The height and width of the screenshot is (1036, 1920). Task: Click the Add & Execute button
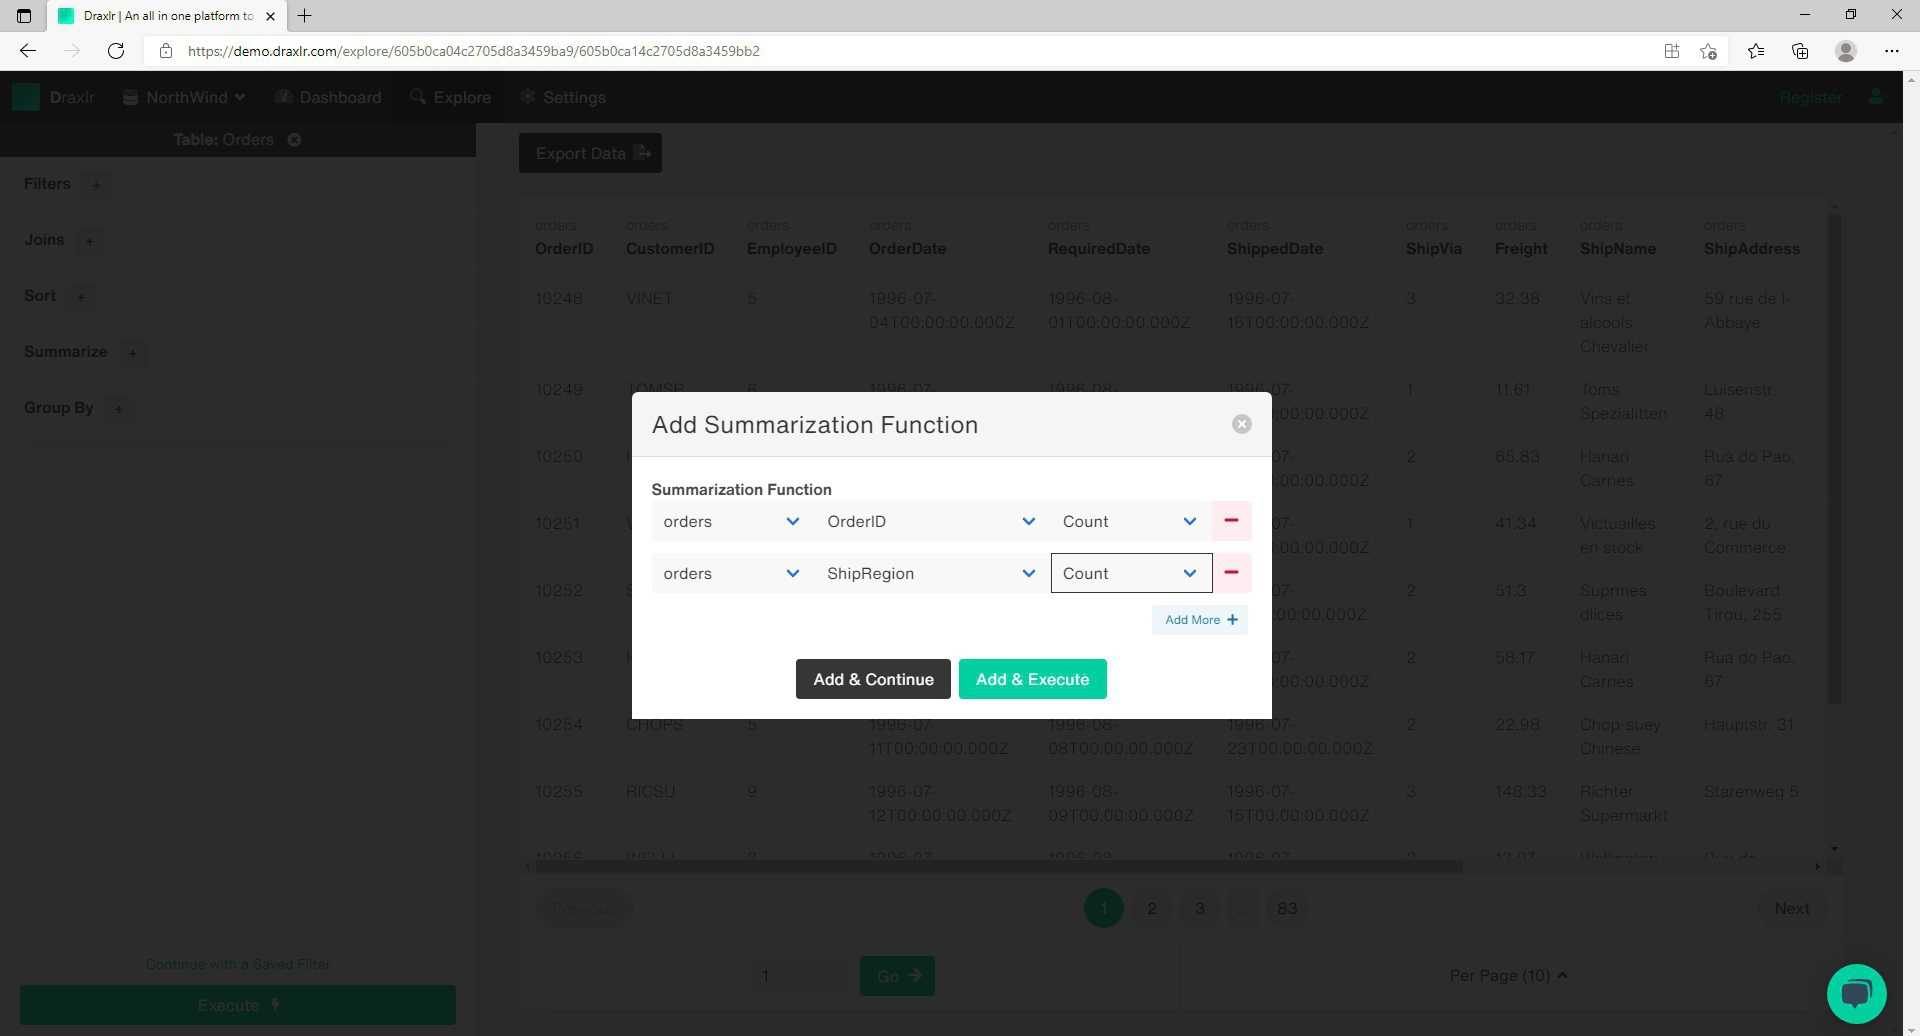click(x=1032, y=679)
